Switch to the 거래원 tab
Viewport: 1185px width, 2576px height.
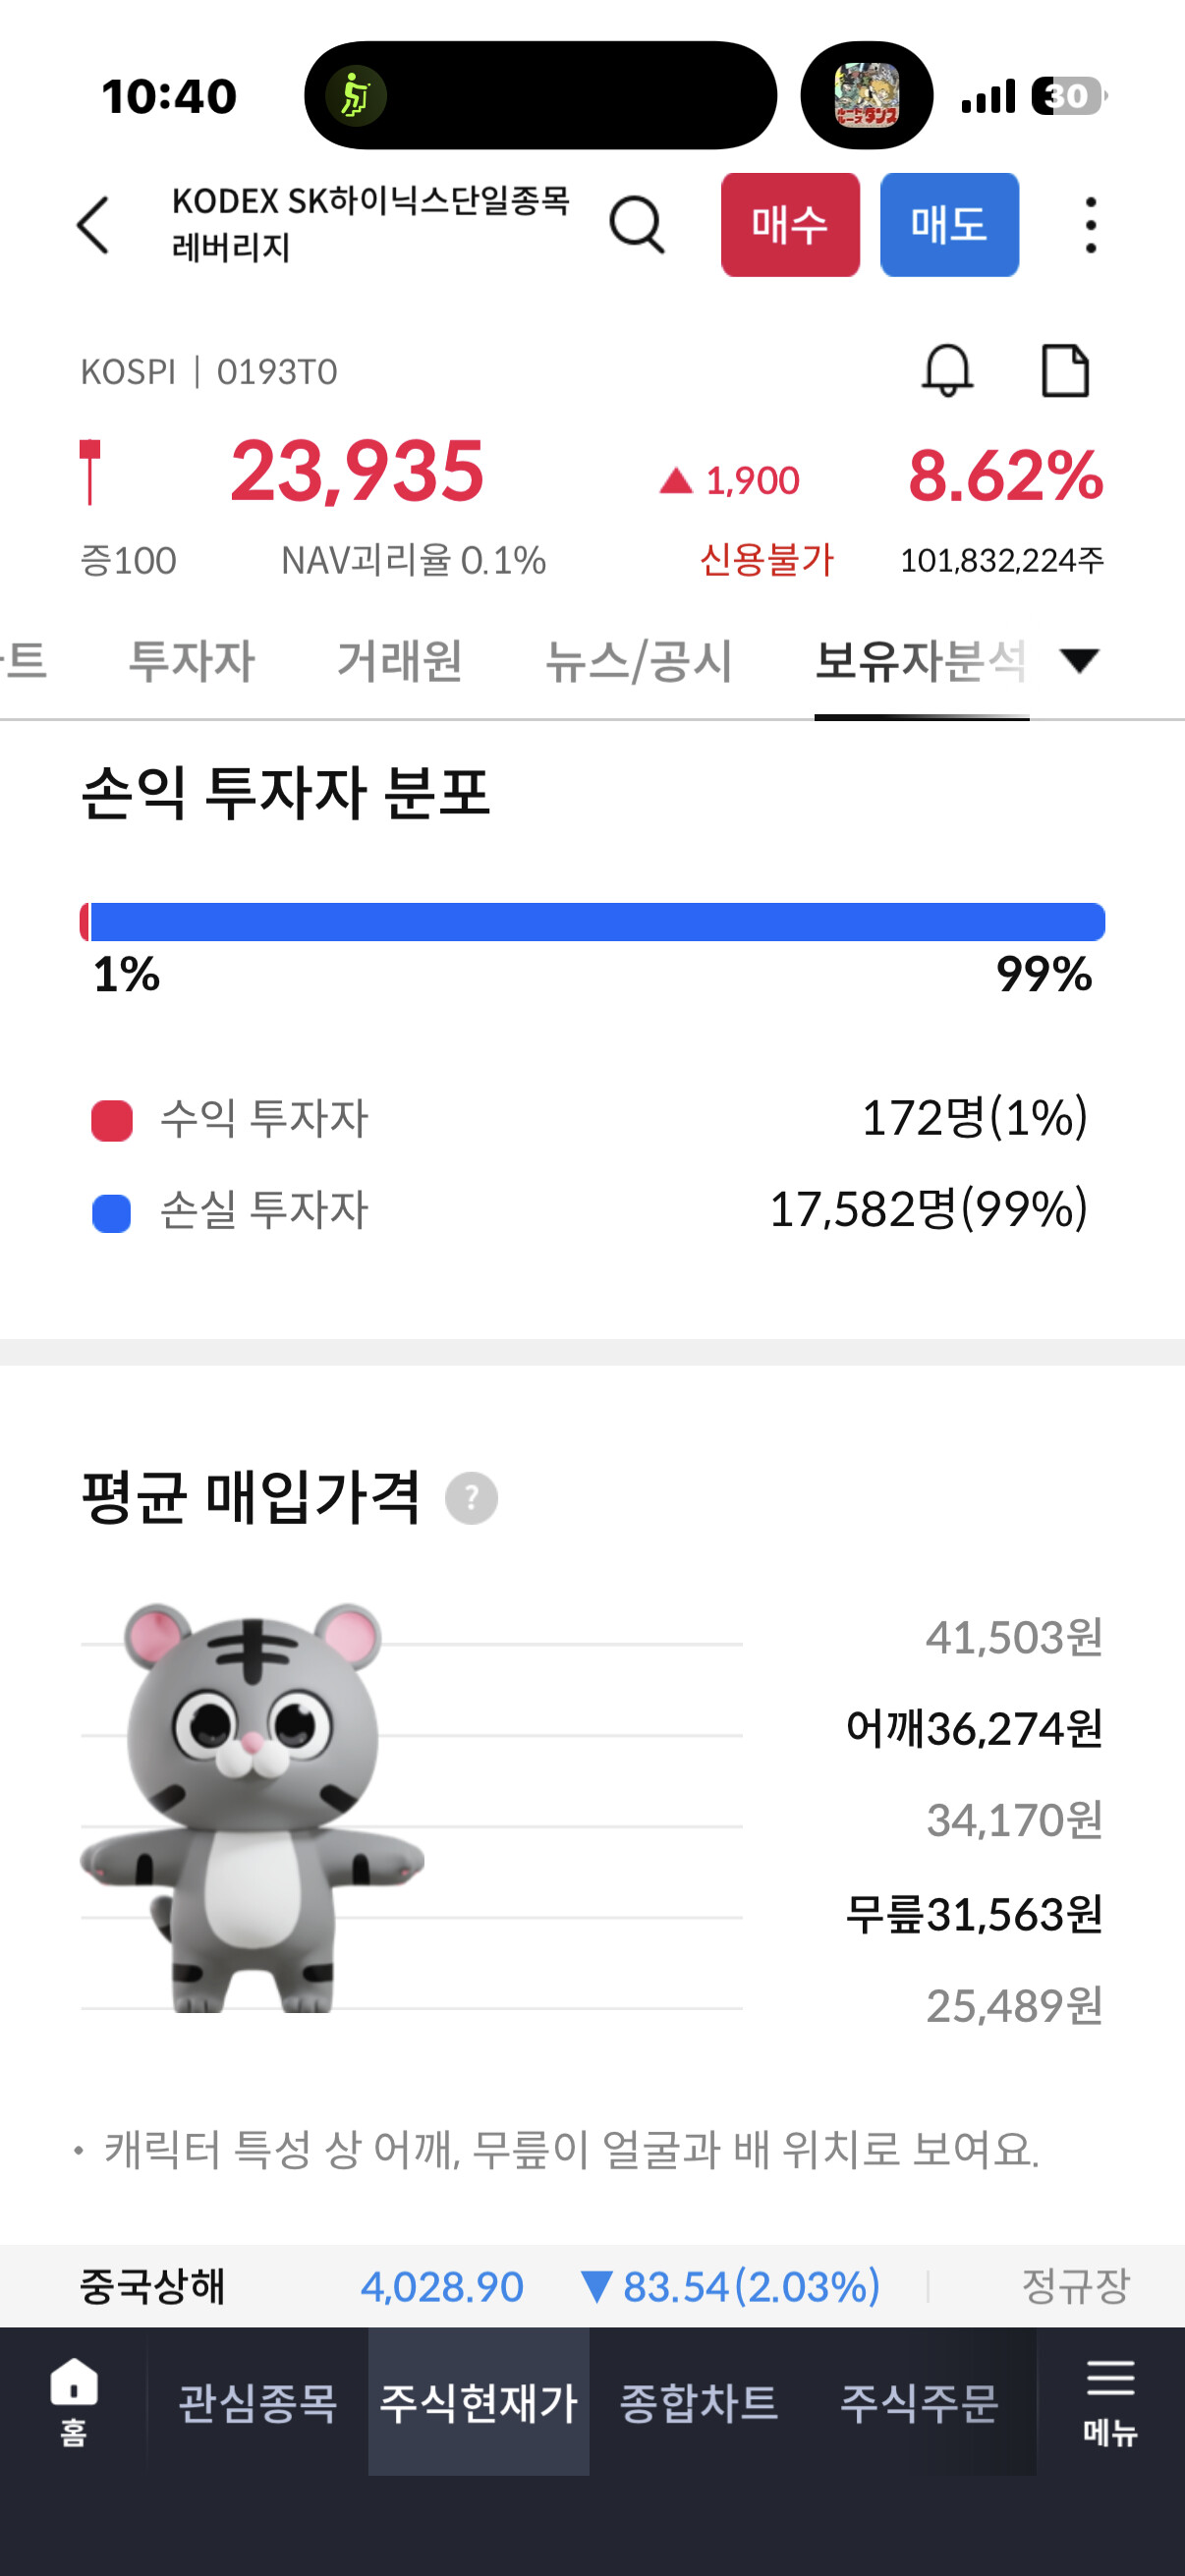tap(399, 661)
